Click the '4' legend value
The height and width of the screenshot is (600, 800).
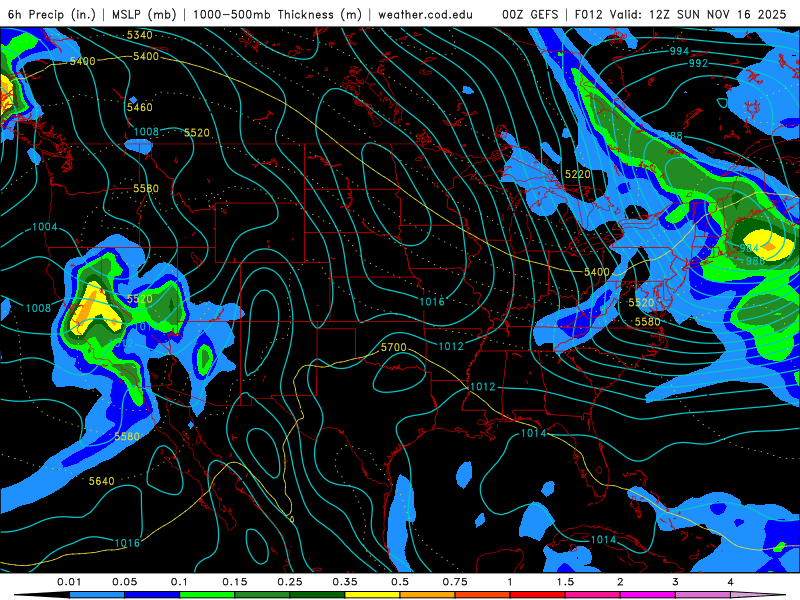tap(730, 582)
